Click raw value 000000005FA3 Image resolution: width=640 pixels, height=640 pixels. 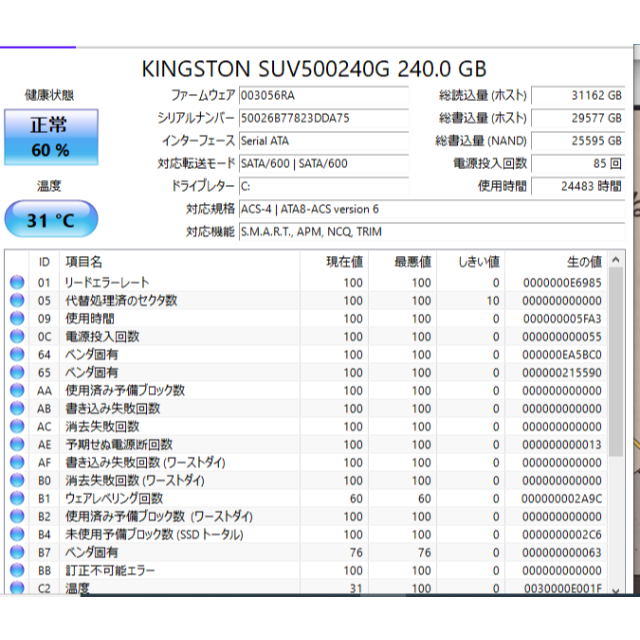pyautogui.click(x=562, y=319)
